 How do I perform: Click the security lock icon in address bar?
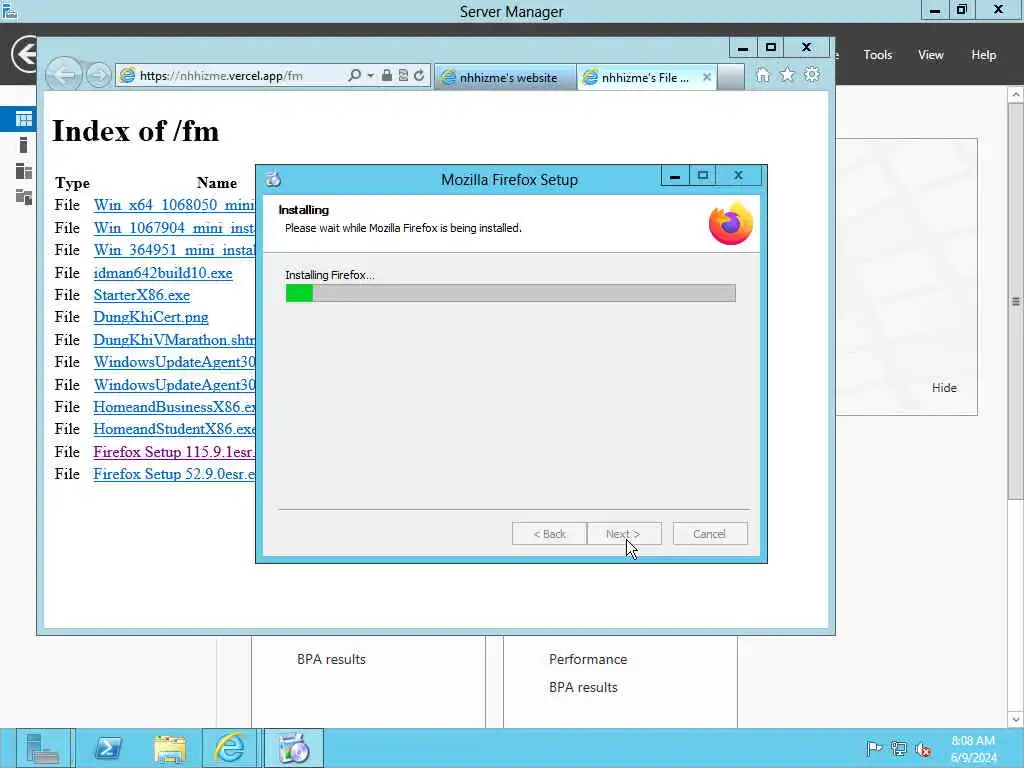(387, 76)
